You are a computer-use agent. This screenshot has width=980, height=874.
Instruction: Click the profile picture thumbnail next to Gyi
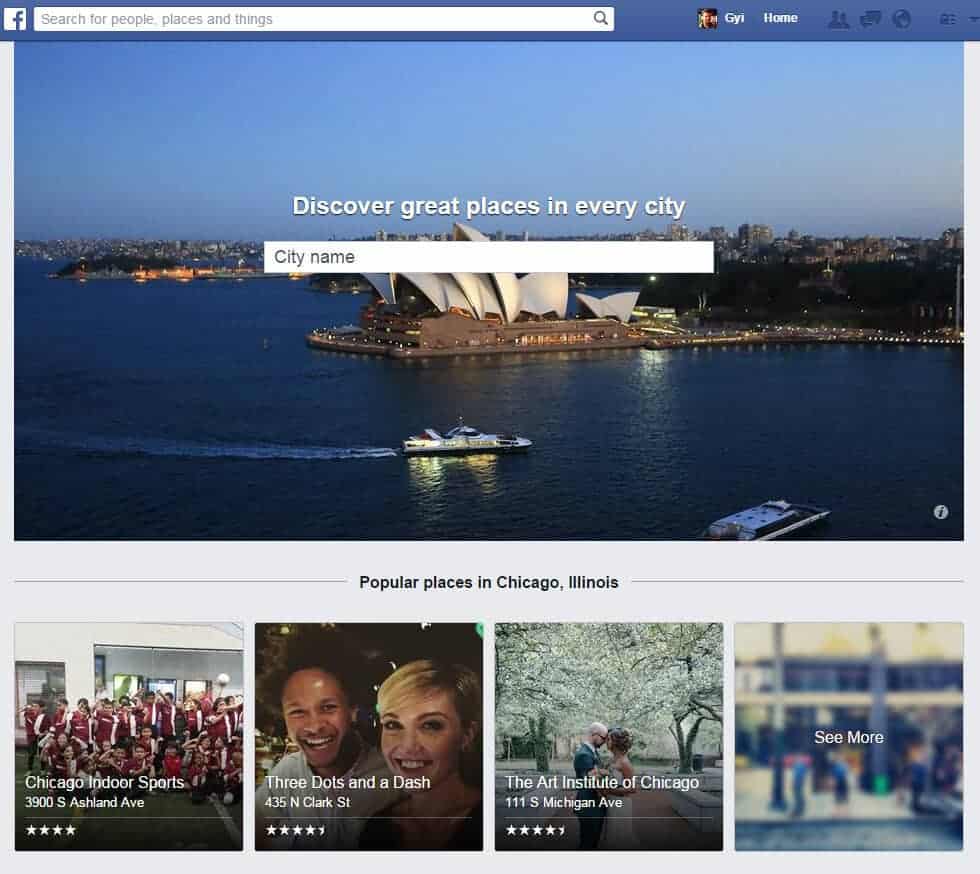708,19
